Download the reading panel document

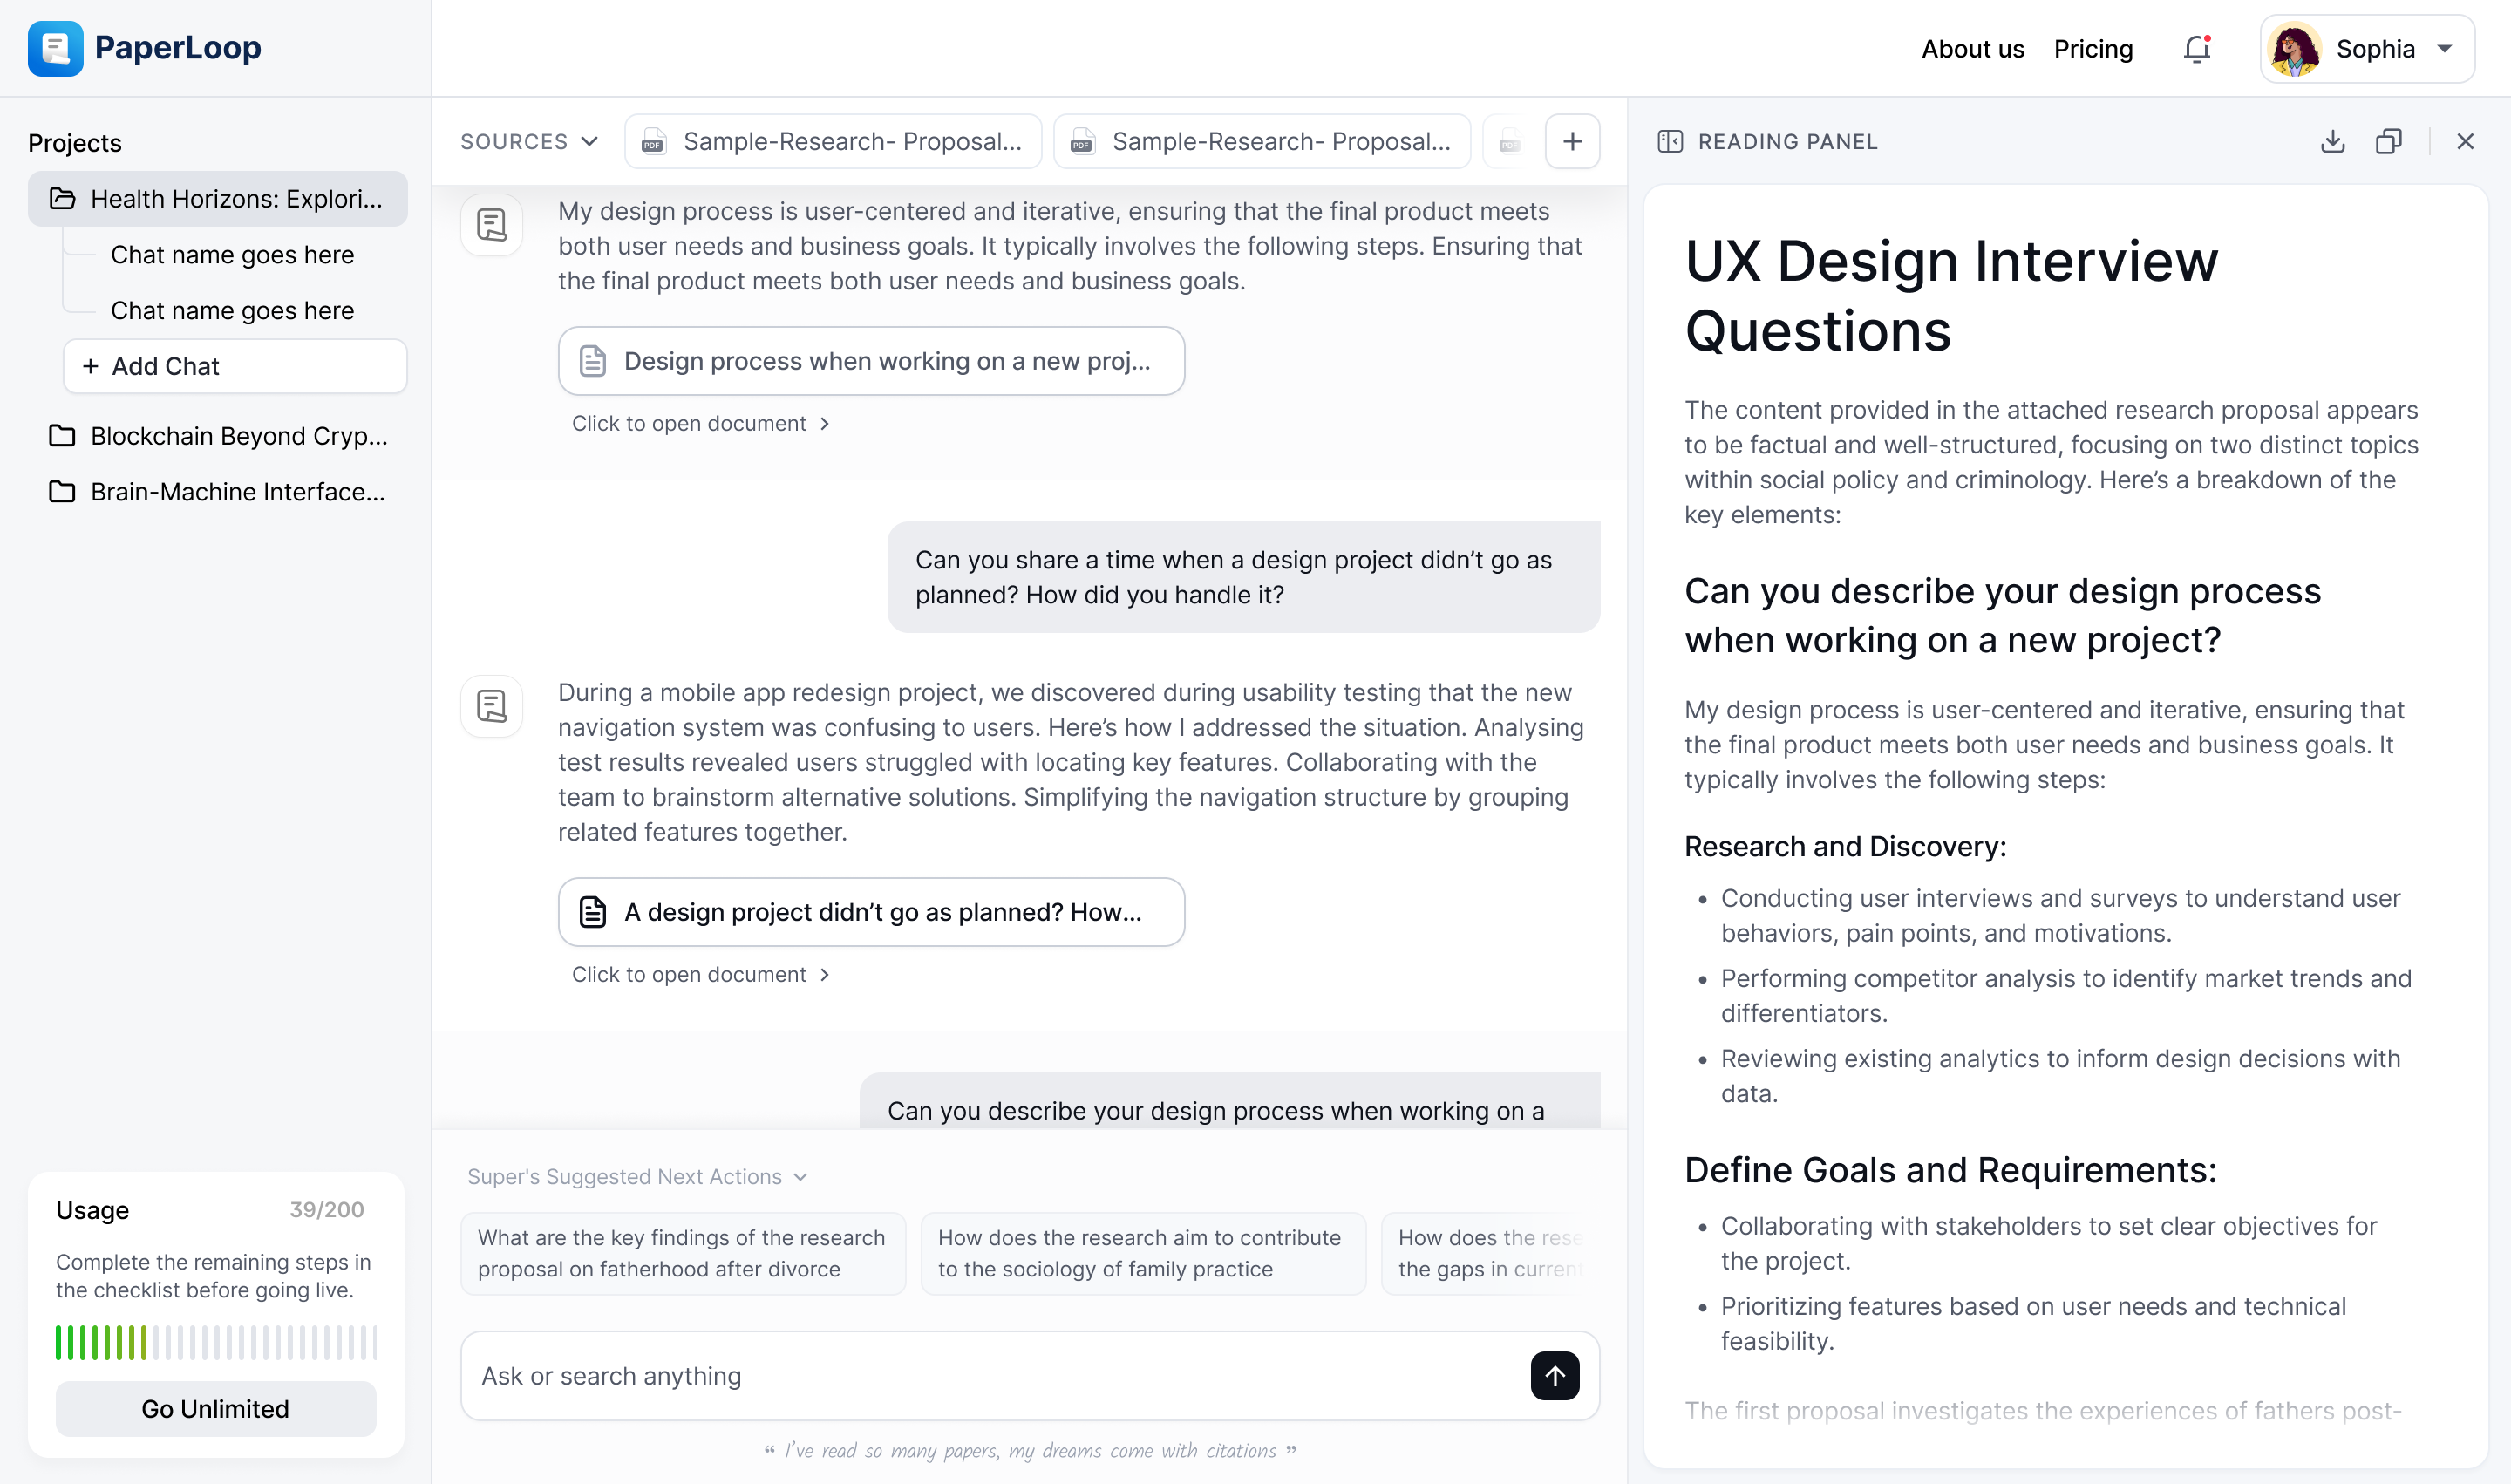point(2332,141)
